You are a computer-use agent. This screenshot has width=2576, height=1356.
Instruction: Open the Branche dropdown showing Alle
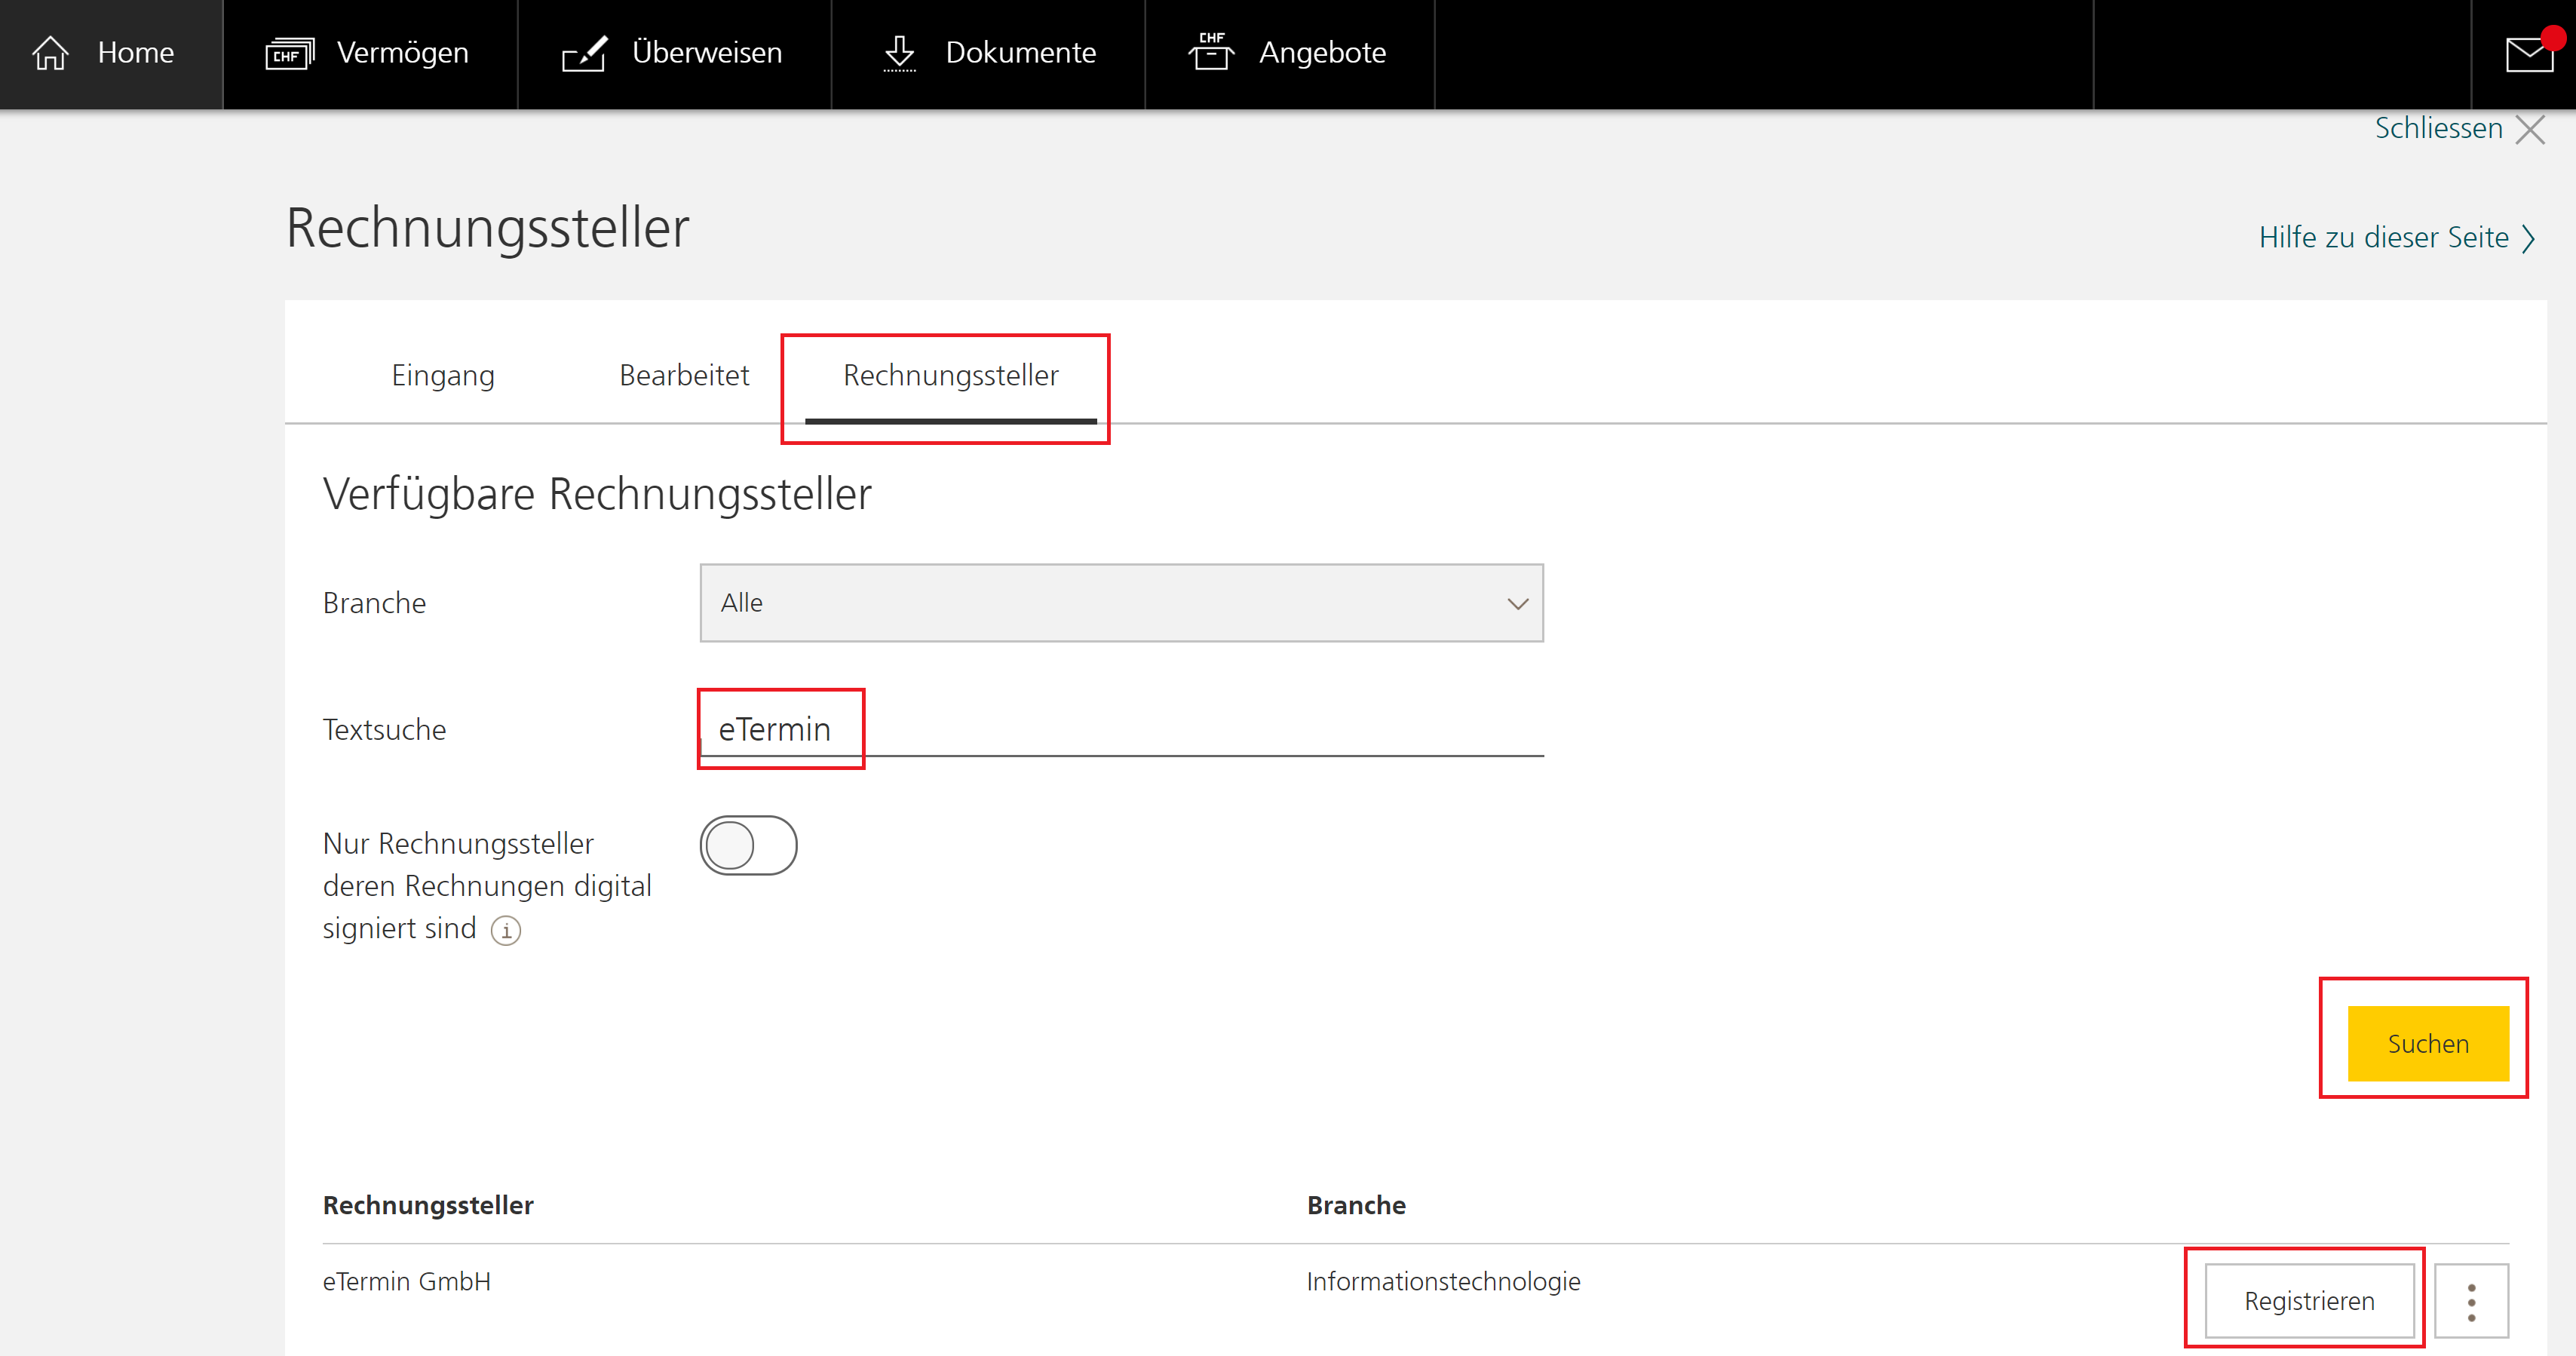point(1121,603)
